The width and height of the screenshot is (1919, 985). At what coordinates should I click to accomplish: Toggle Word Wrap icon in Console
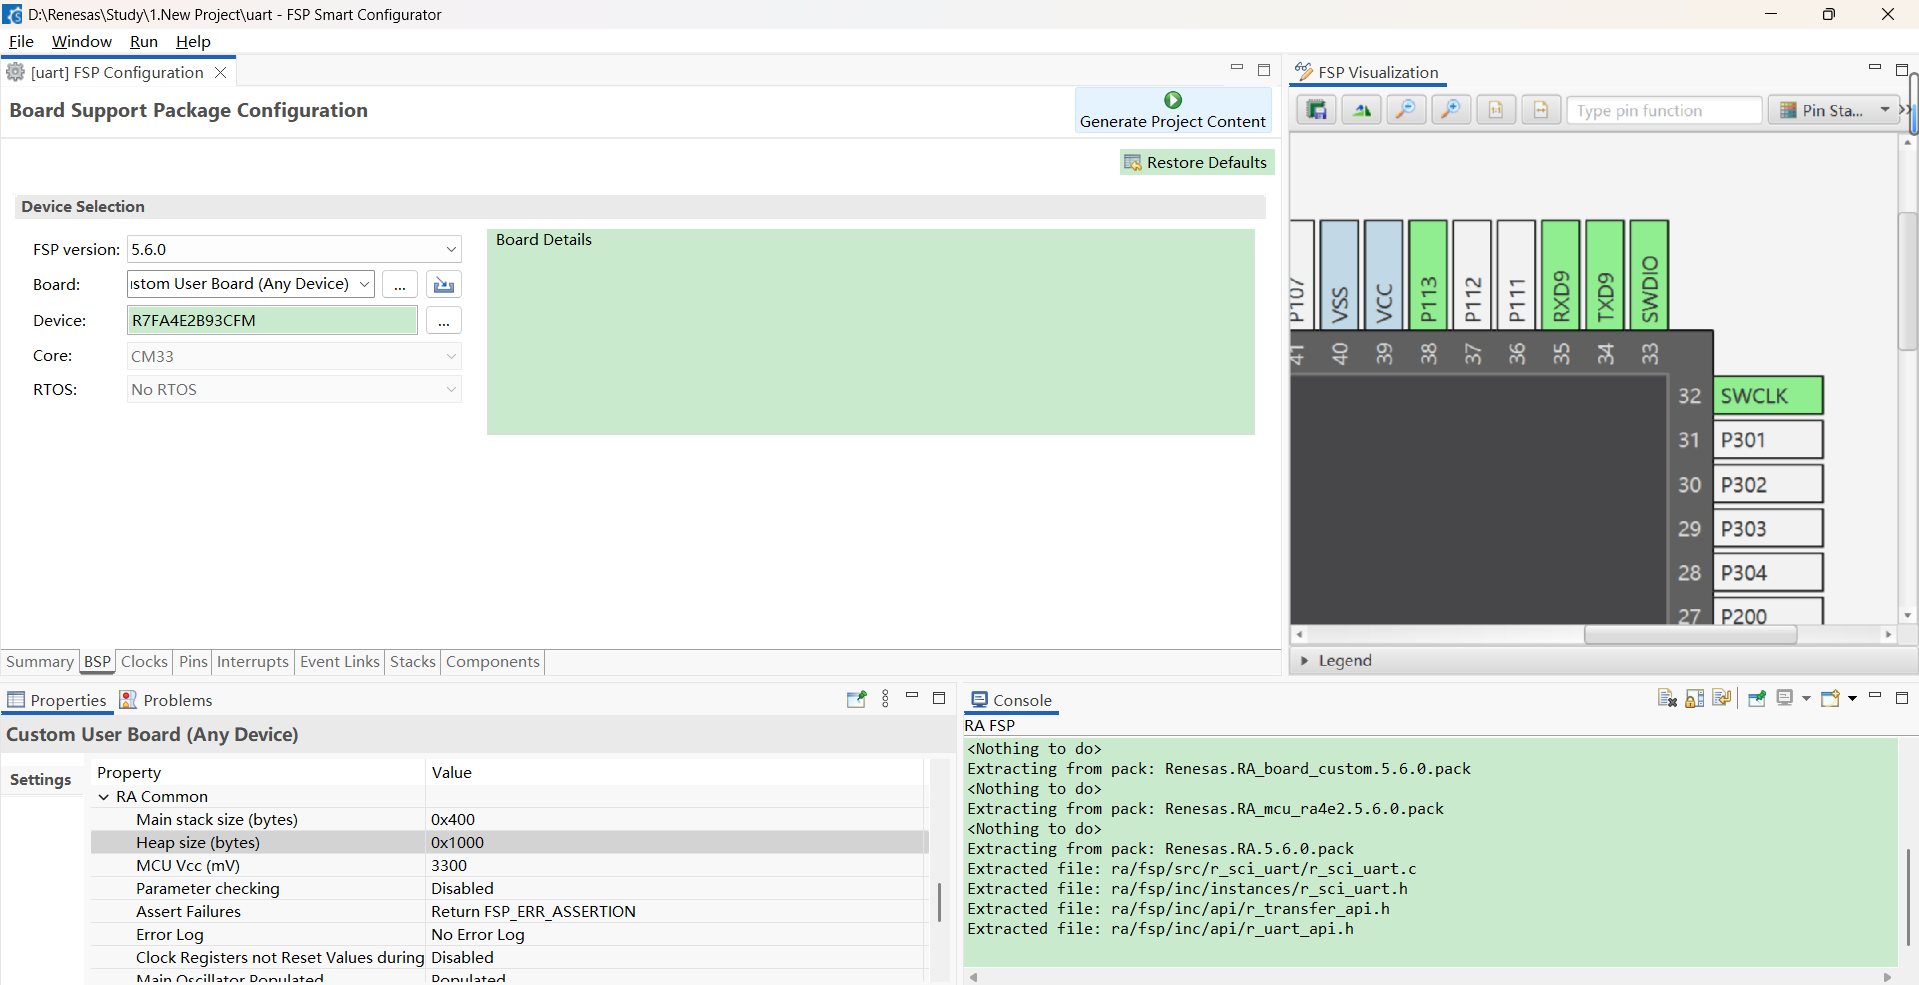1722,698
